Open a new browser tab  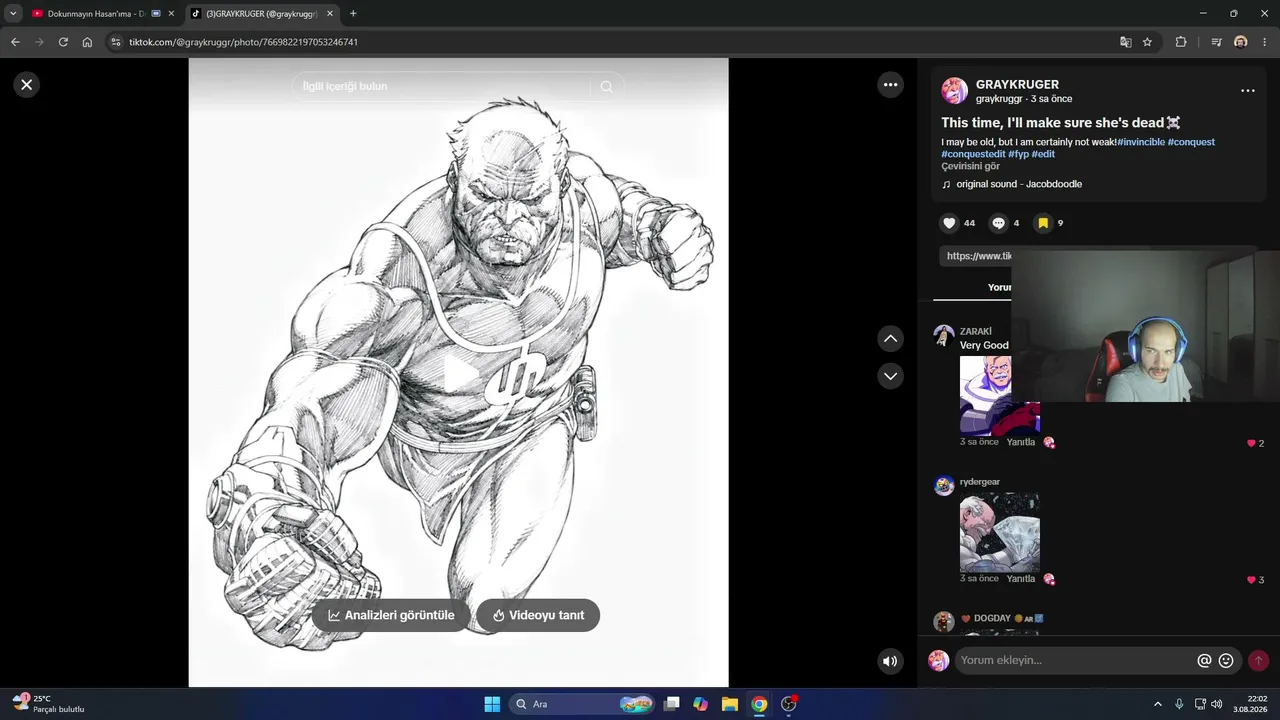pos(353,14)
